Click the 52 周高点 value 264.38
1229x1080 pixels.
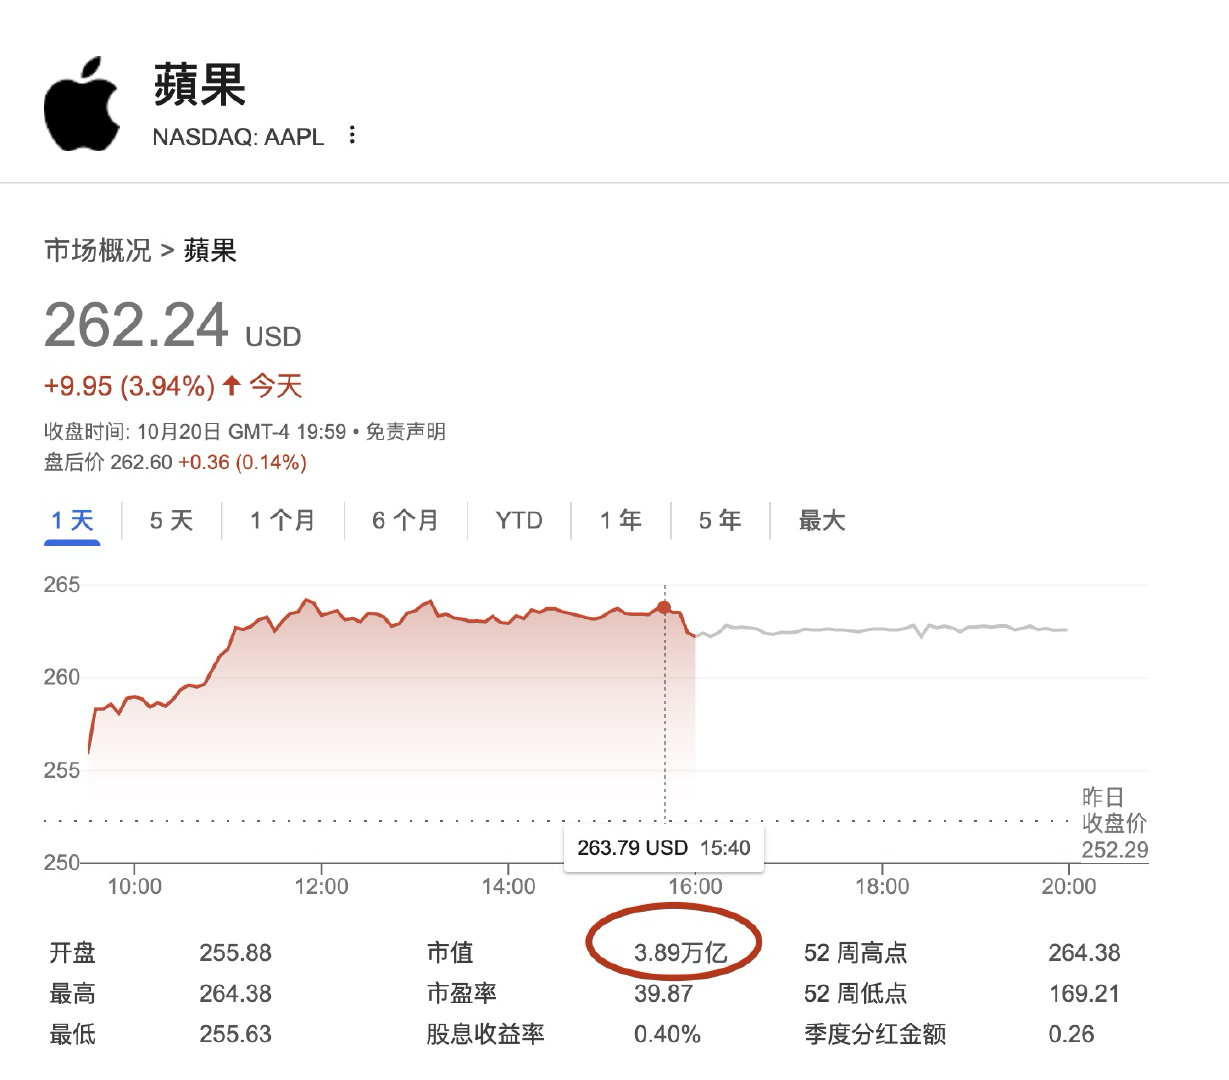[x=1084, y=952]
